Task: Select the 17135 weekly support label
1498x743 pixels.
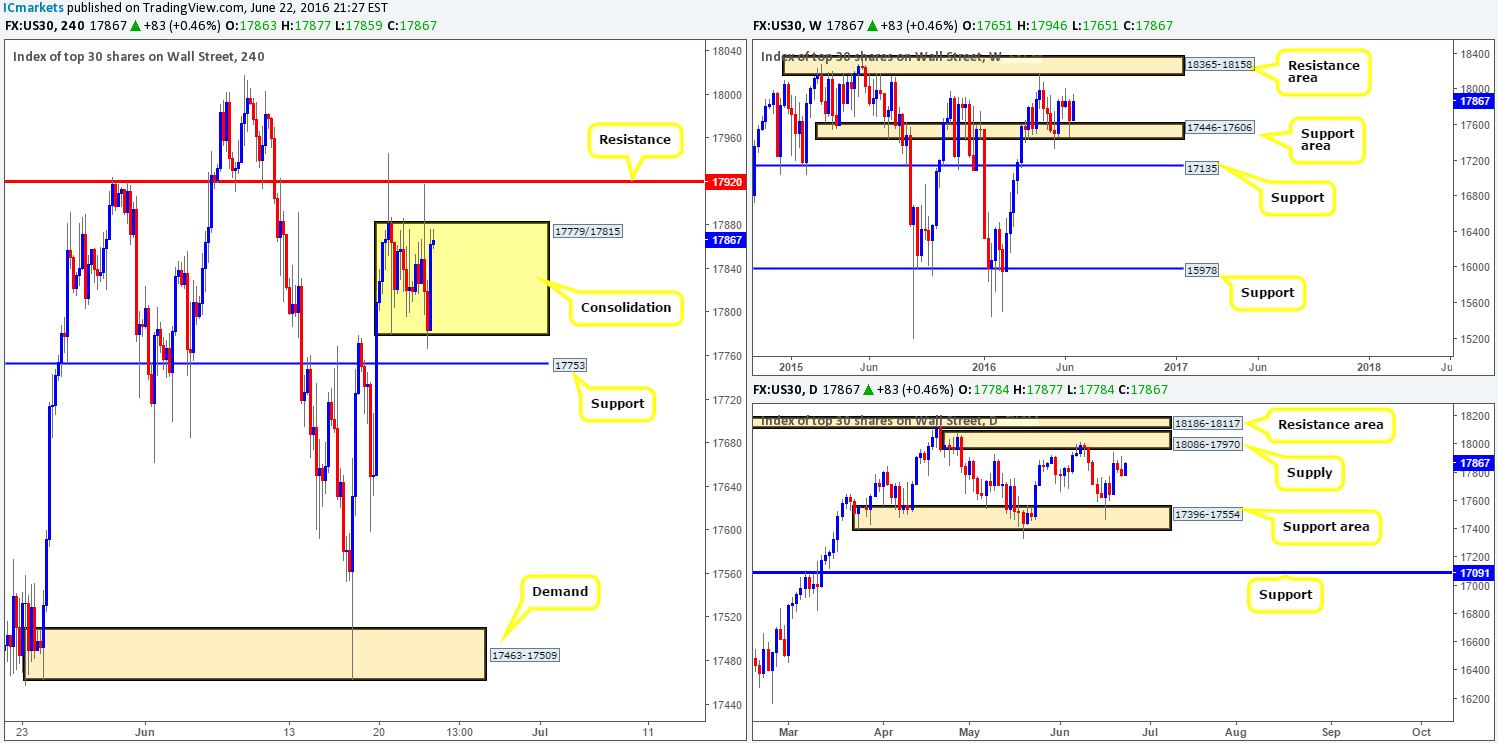Action: [x=1202, y=167]
